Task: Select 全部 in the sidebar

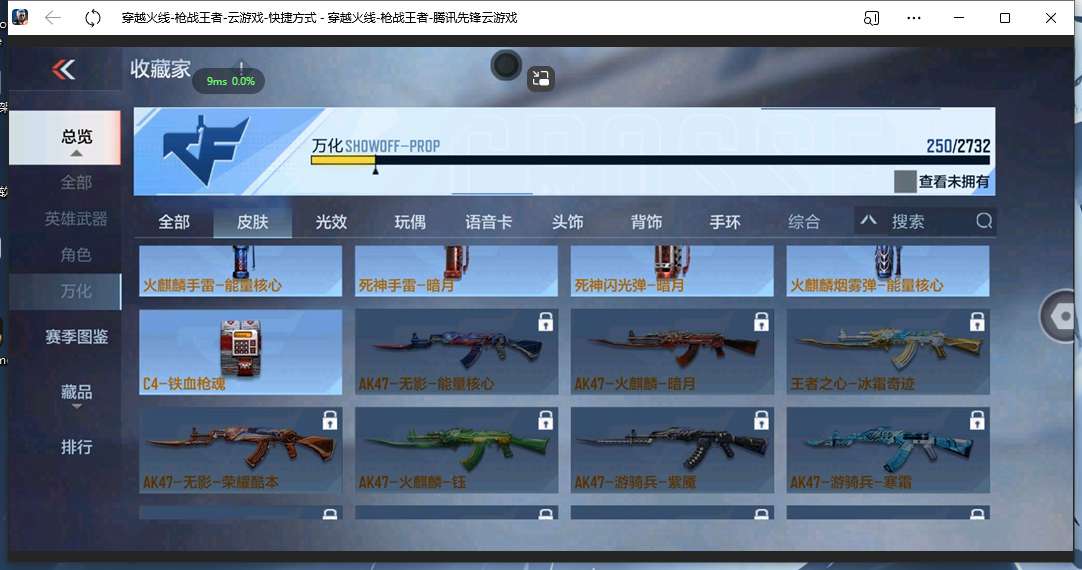Action: click(x=76, y=182)
